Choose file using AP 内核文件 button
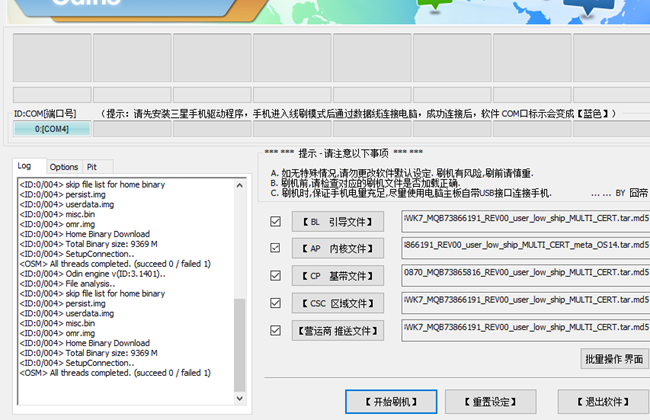Screen dimensions: 650x420 coord(338,248)
